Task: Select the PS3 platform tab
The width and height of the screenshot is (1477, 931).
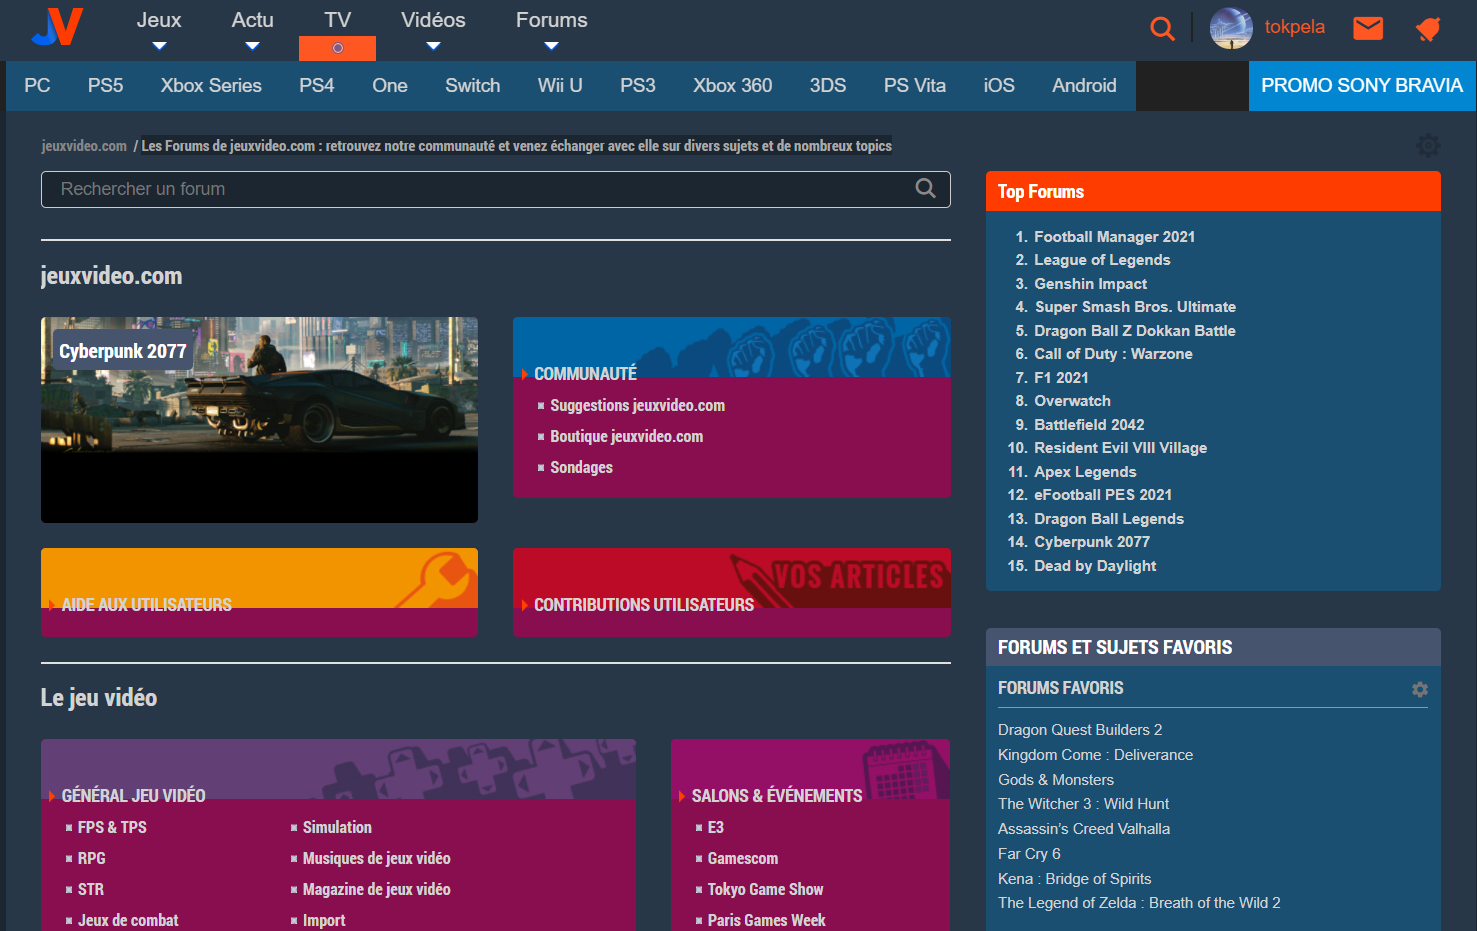Action: pos(637,86)
